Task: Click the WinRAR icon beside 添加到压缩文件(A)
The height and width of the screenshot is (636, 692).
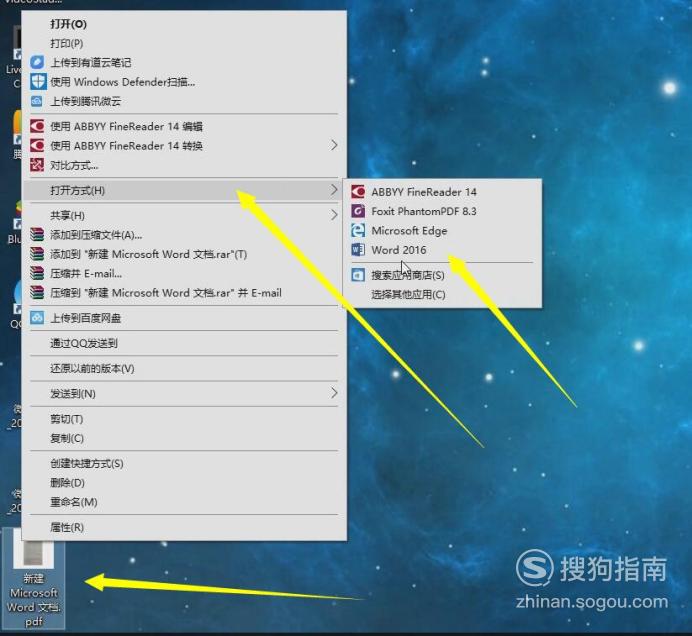Action: [x=37, y=234]
